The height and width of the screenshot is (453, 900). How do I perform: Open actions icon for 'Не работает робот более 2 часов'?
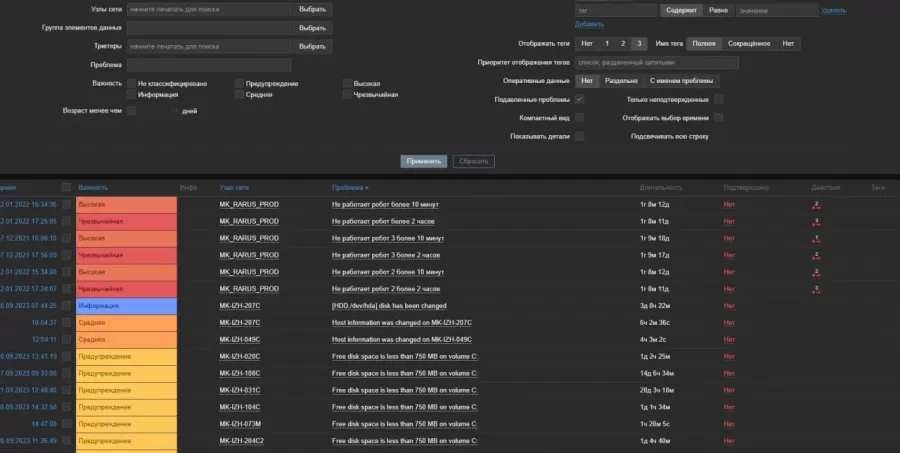point(816,221)
